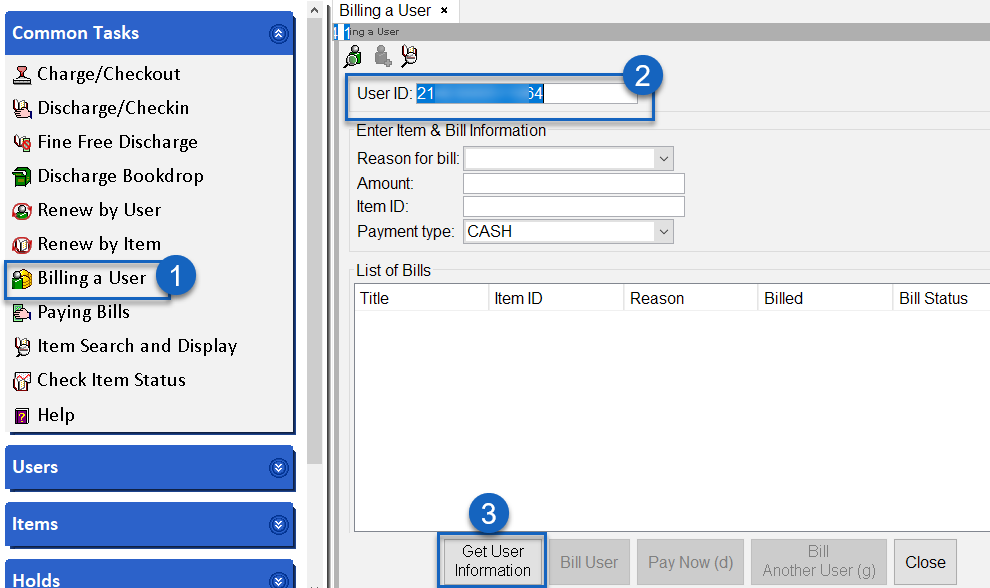Sort bills by Item ID column header
The image size is (990, 588).
coord(556,298)
